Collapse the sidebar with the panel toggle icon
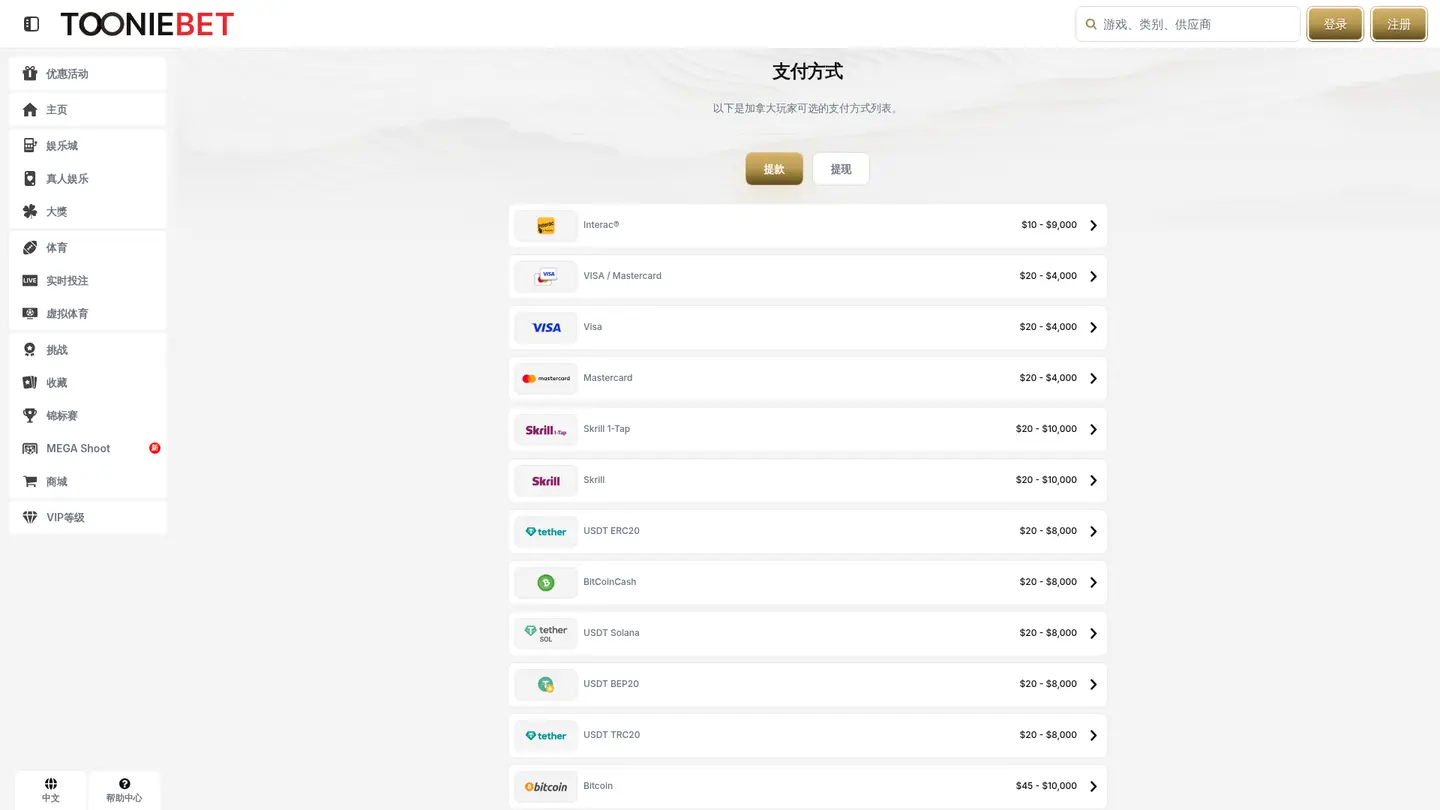The image size is (1440, 810). (x=31, y=24)
